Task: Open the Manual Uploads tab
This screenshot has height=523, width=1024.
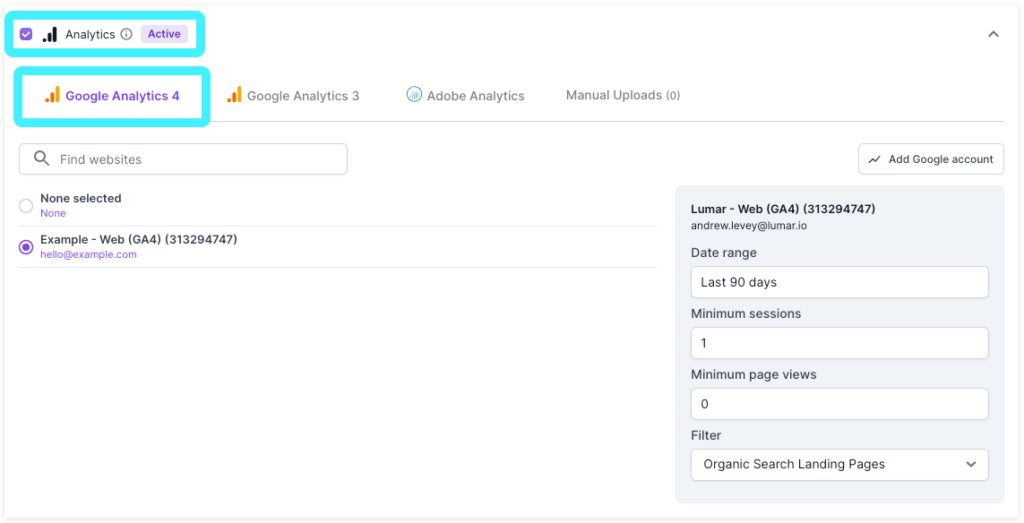Action: coord(622,95)
